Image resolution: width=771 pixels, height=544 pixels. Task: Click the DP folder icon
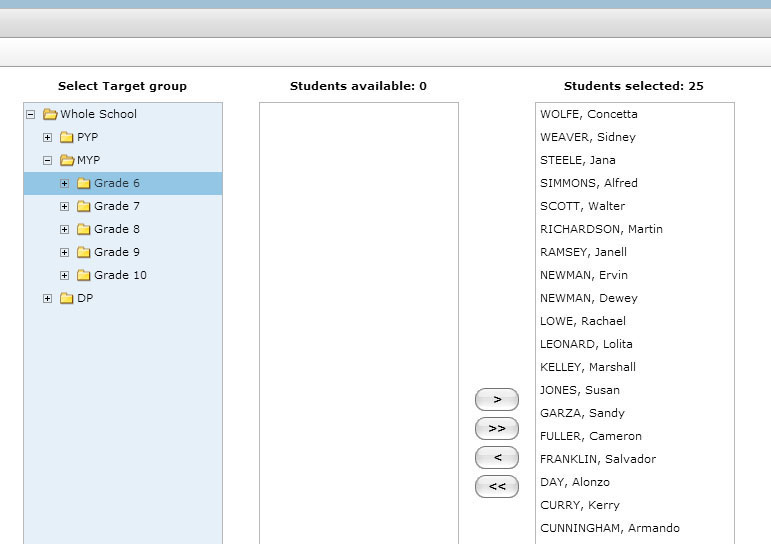pyautogui.click(x=66, y=299)
